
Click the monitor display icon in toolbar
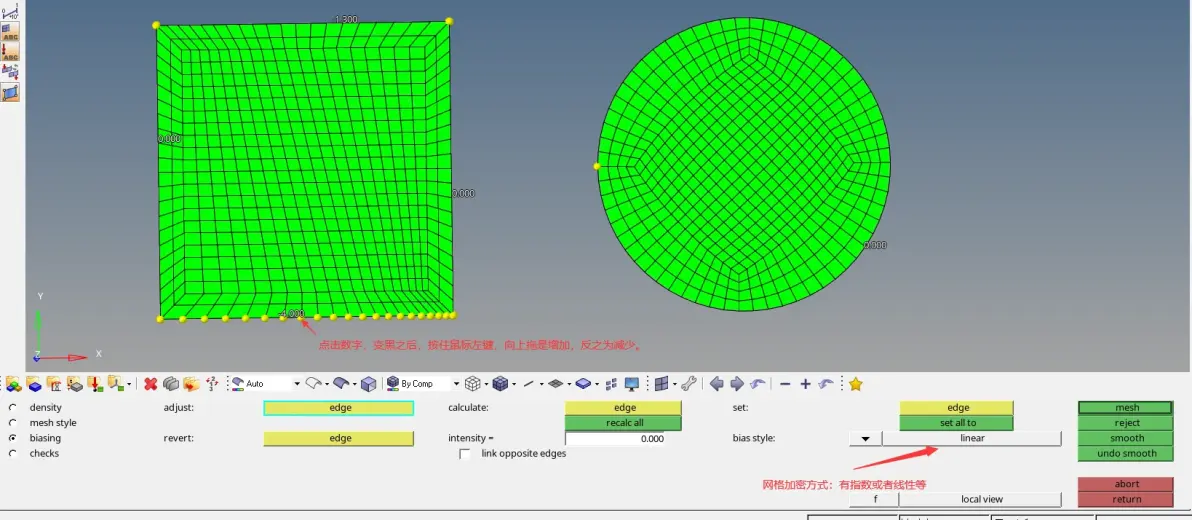point(632,384)
